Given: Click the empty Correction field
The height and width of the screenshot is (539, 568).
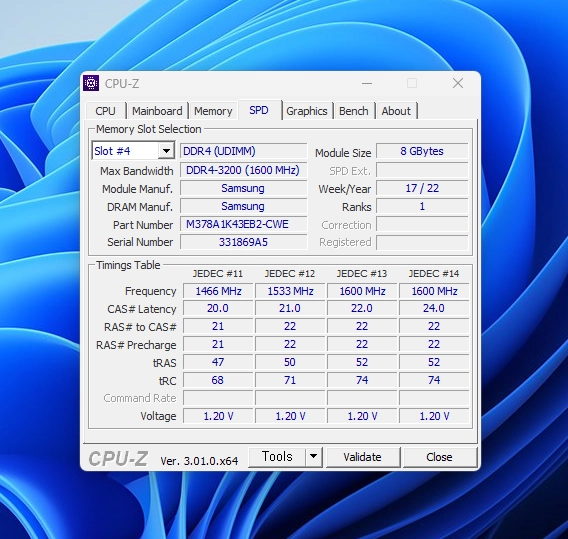Looking at the screenshot, I should click(422, 225).
